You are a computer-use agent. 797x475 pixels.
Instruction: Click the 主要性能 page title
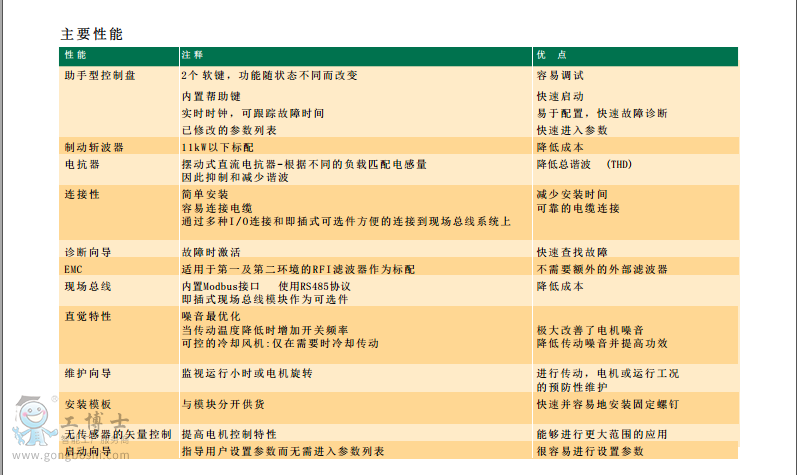(x=92, y=33)
